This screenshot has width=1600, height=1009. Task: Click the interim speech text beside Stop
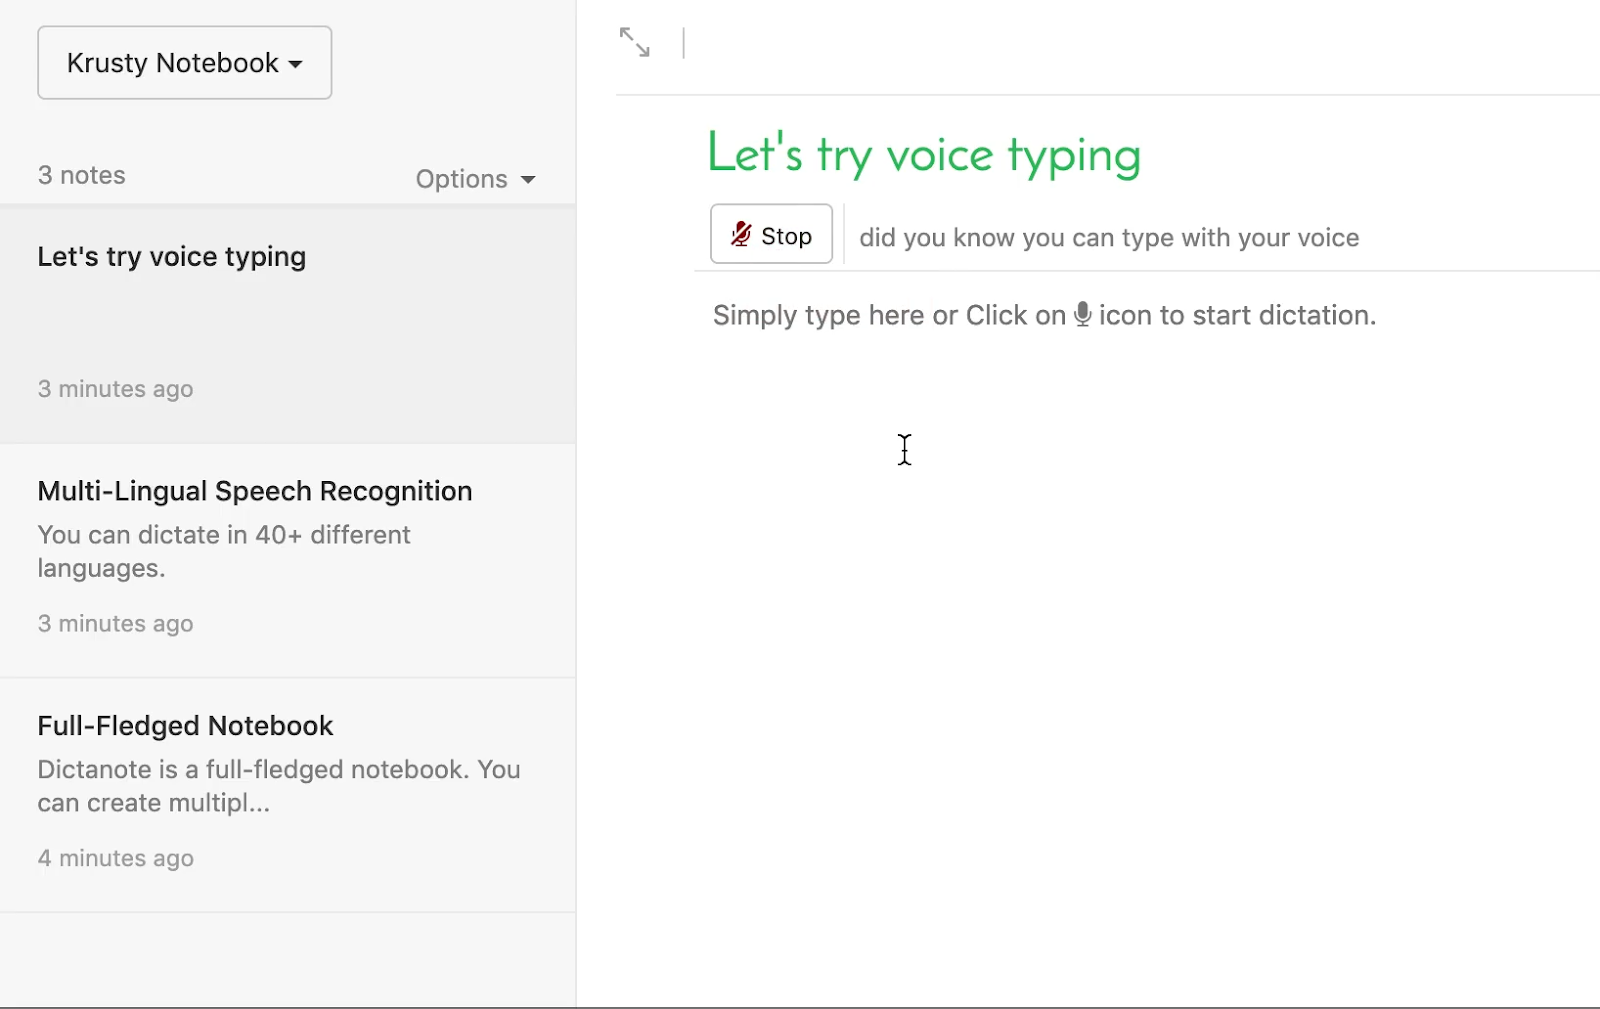pyautogui.click(x=1108, y=238)
